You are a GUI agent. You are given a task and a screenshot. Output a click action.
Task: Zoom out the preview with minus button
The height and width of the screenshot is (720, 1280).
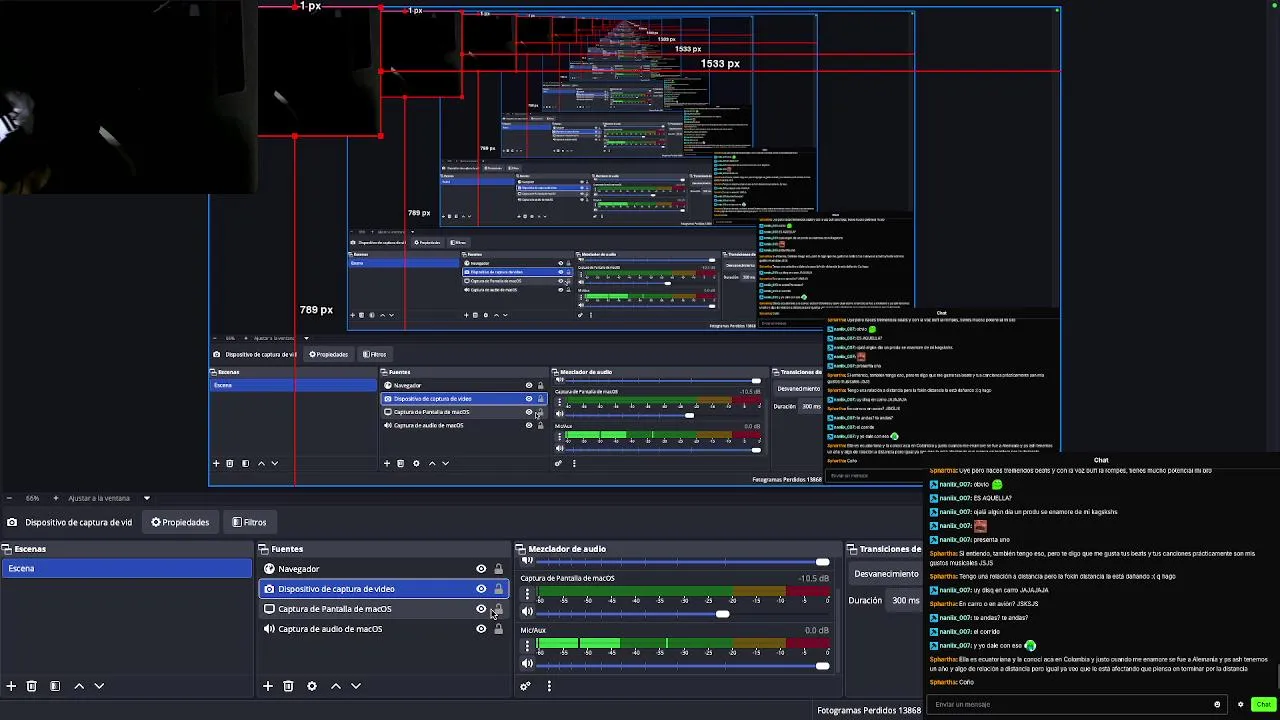[x=9, y=498]
